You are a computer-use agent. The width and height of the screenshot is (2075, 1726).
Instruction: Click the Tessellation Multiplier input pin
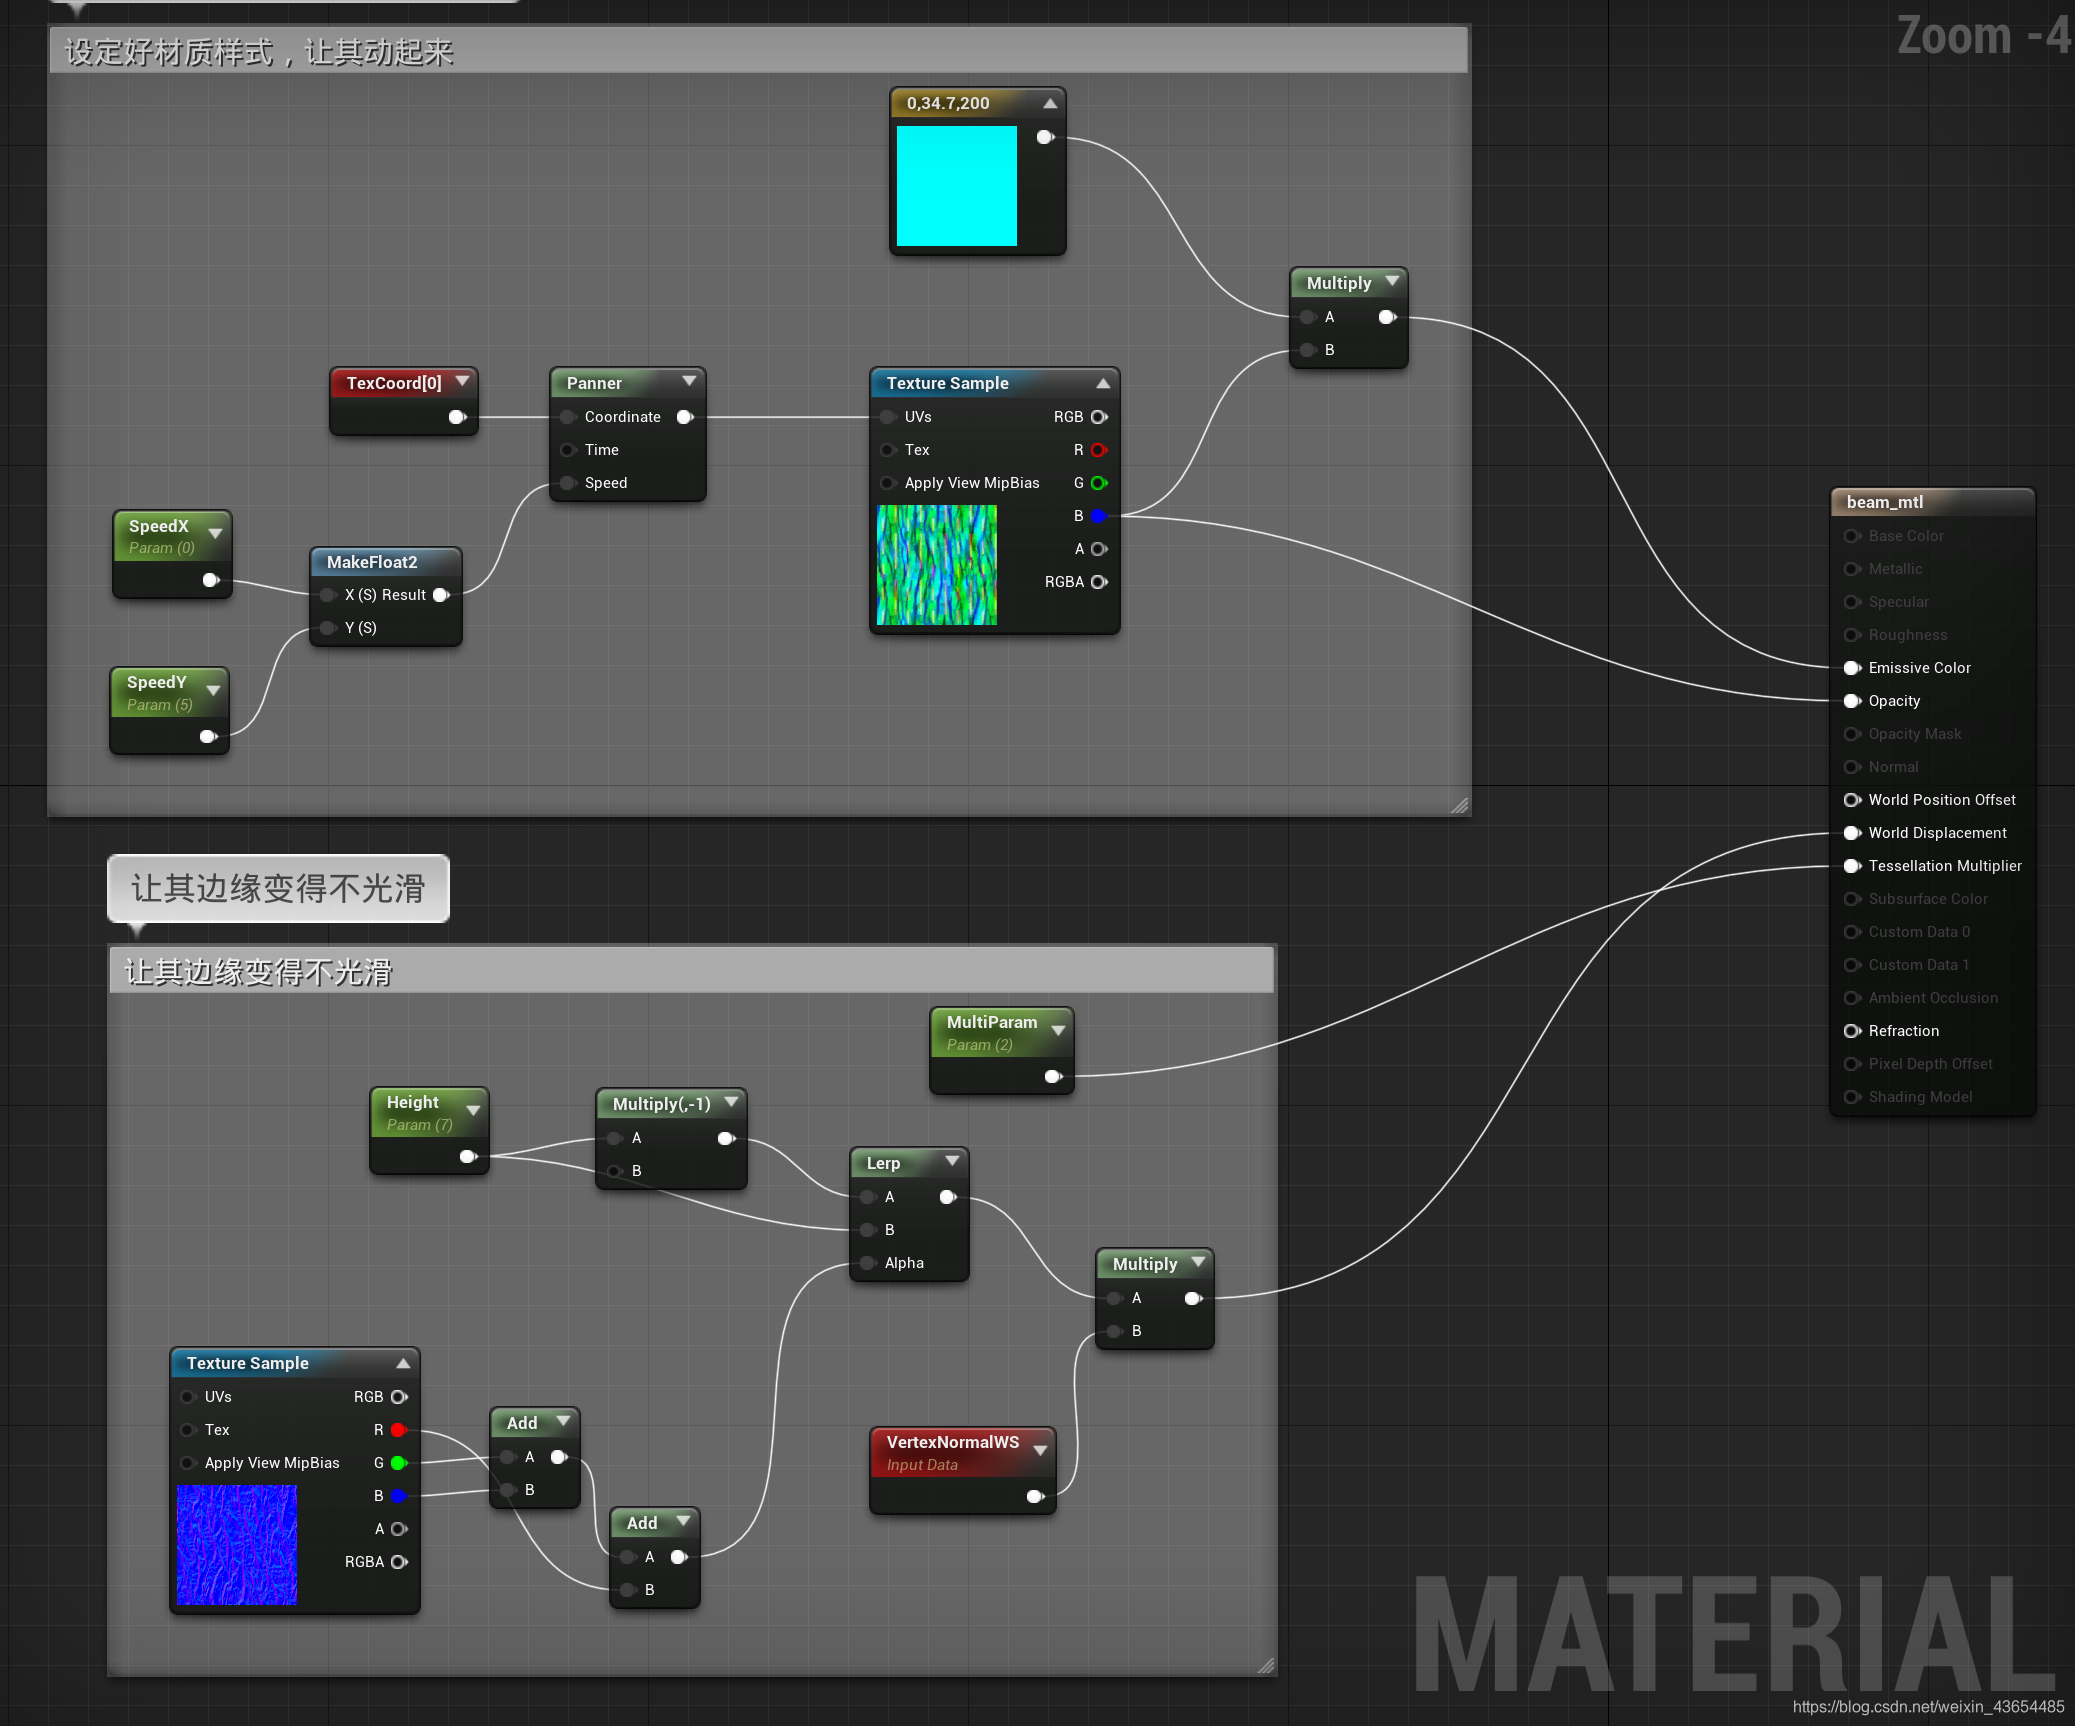(x=1851, y=866)
